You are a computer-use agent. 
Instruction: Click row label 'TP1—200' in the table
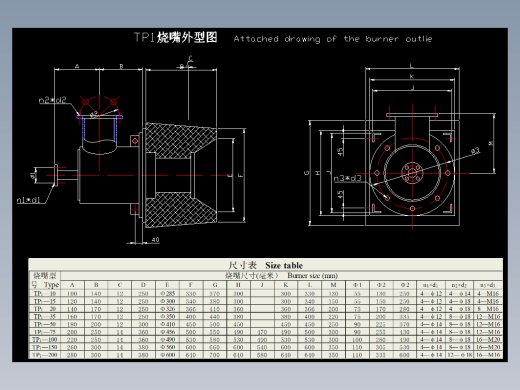45,355
